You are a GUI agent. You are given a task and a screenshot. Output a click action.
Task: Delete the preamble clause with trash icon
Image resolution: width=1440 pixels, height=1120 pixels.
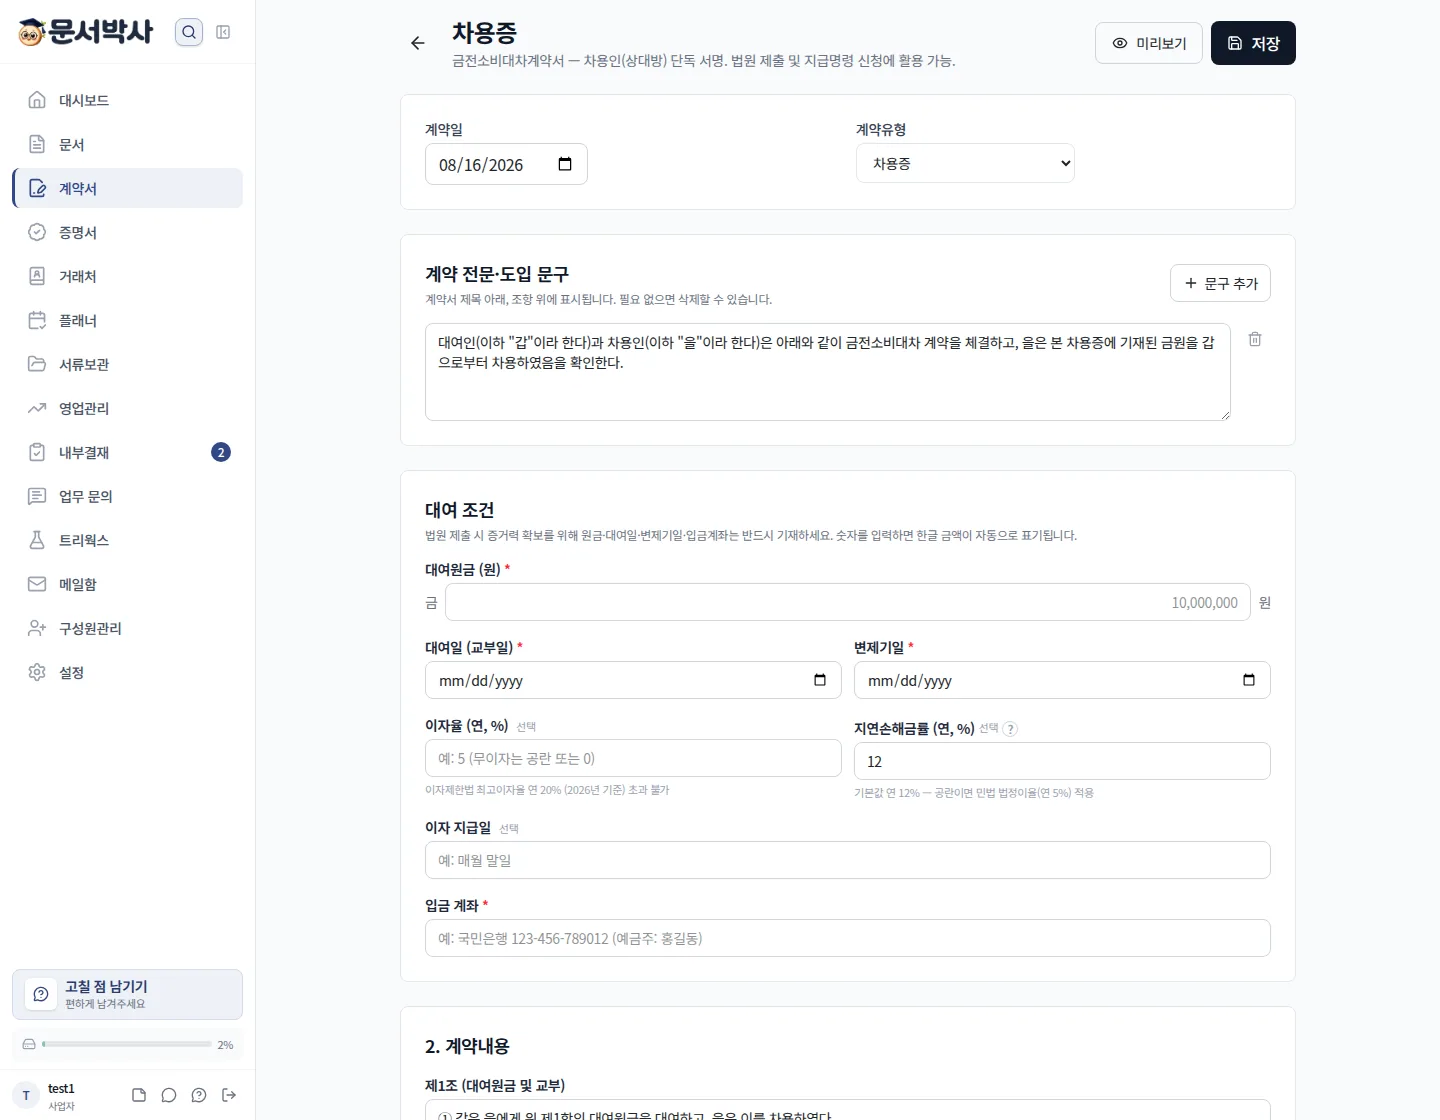click(1255, 339)
